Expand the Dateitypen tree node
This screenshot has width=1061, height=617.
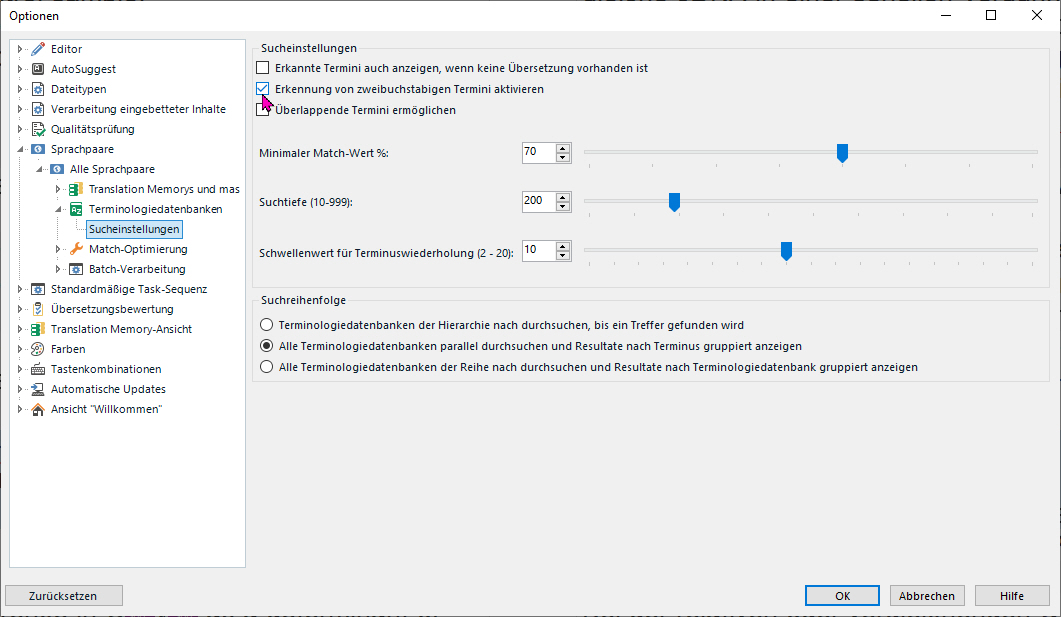click(x=19, y=89)
